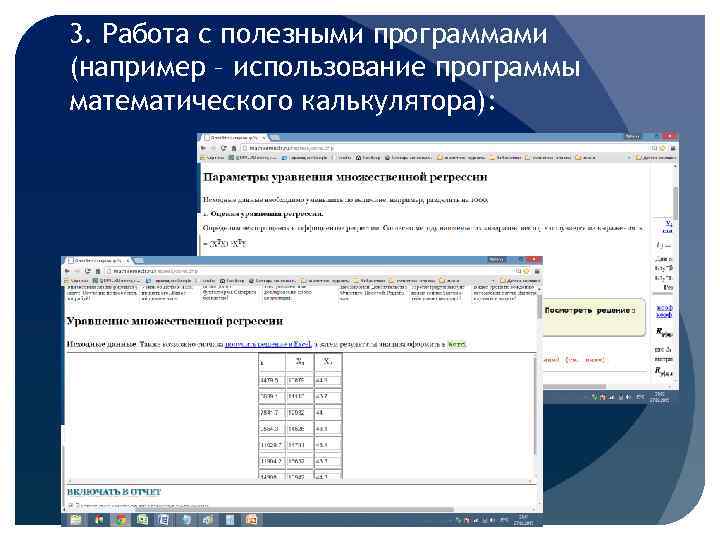Click the vertical scrollbar of front browser window
The image size is (720, 540).
pyautogui.click(x=540, y=305)
